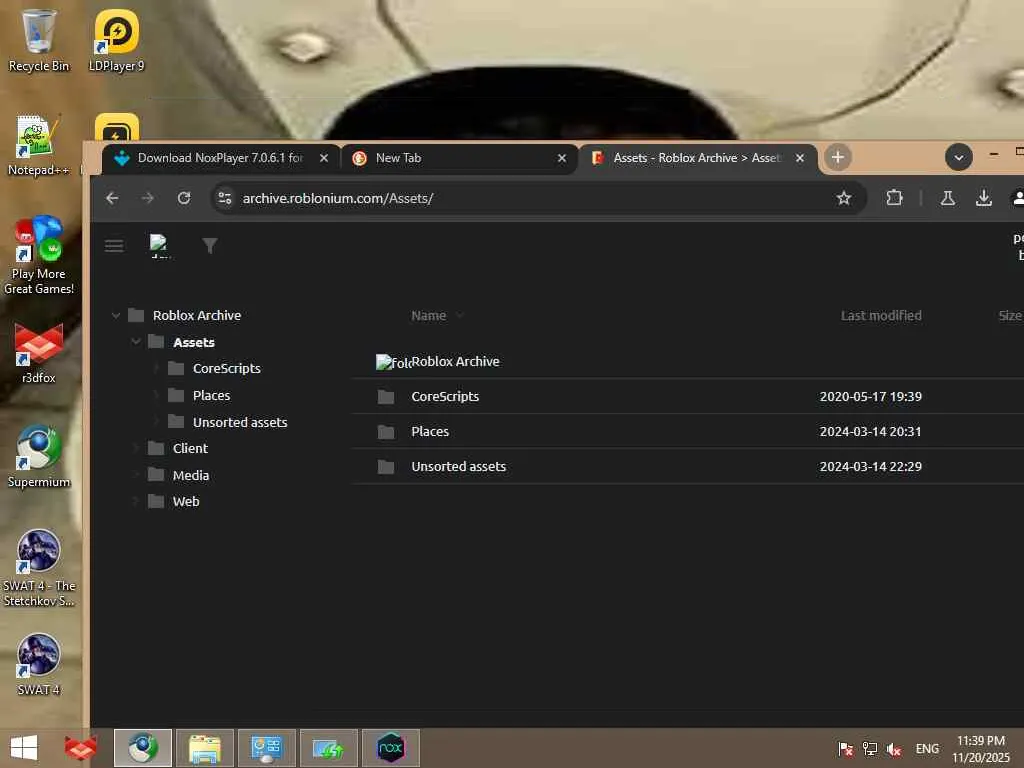Expand the Web tree node

pyautogui.click(x=135, y=502)
